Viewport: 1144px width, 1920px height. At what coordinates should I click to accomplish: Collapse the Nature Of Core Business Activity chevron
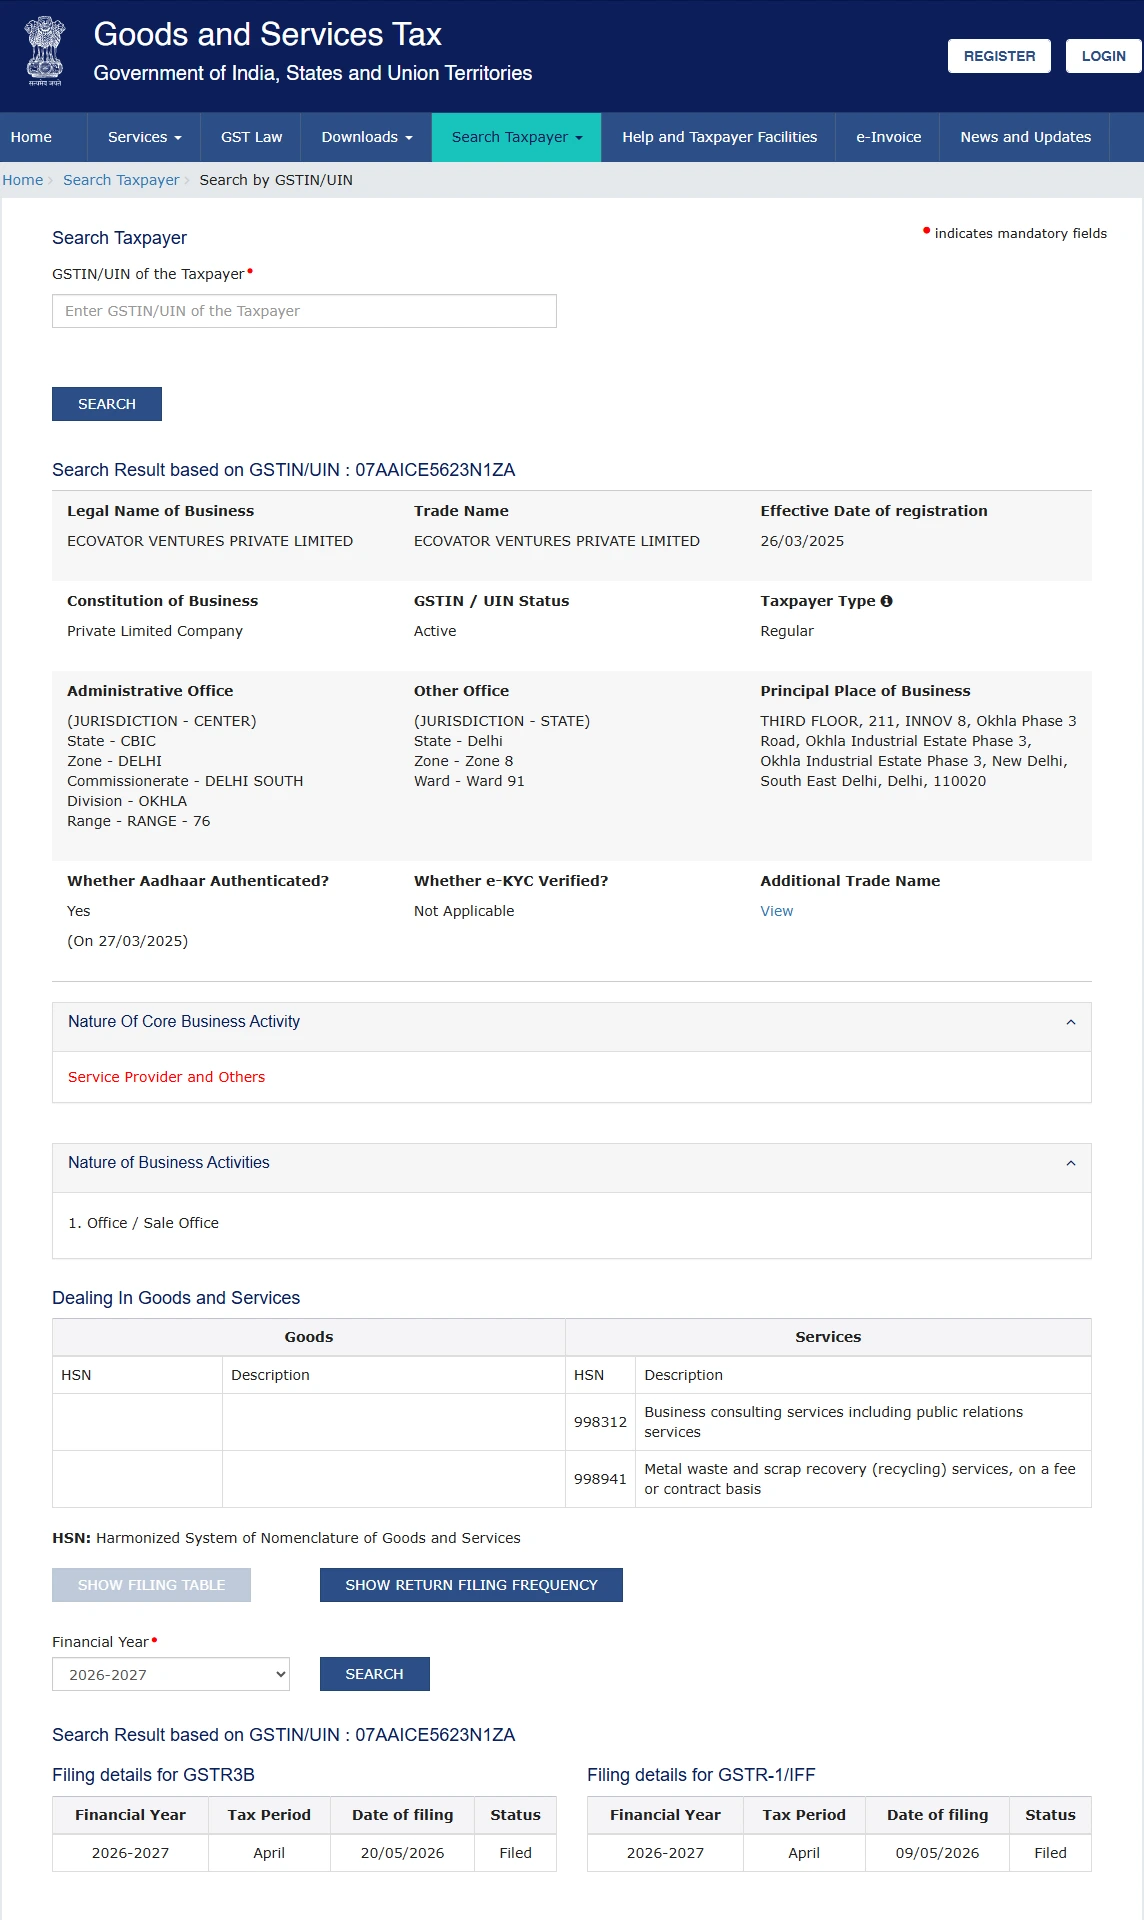tap(1071, 1022)
